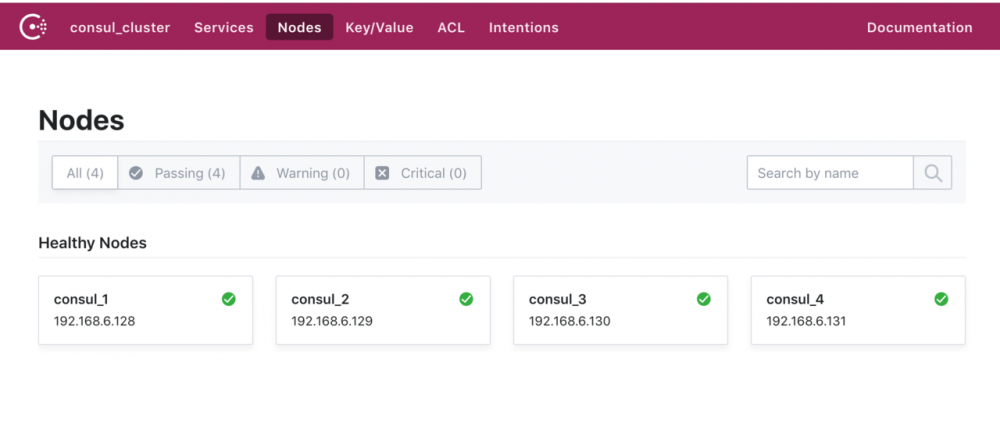
Task: Click the search magnifier icon
Action: [932, 173]
